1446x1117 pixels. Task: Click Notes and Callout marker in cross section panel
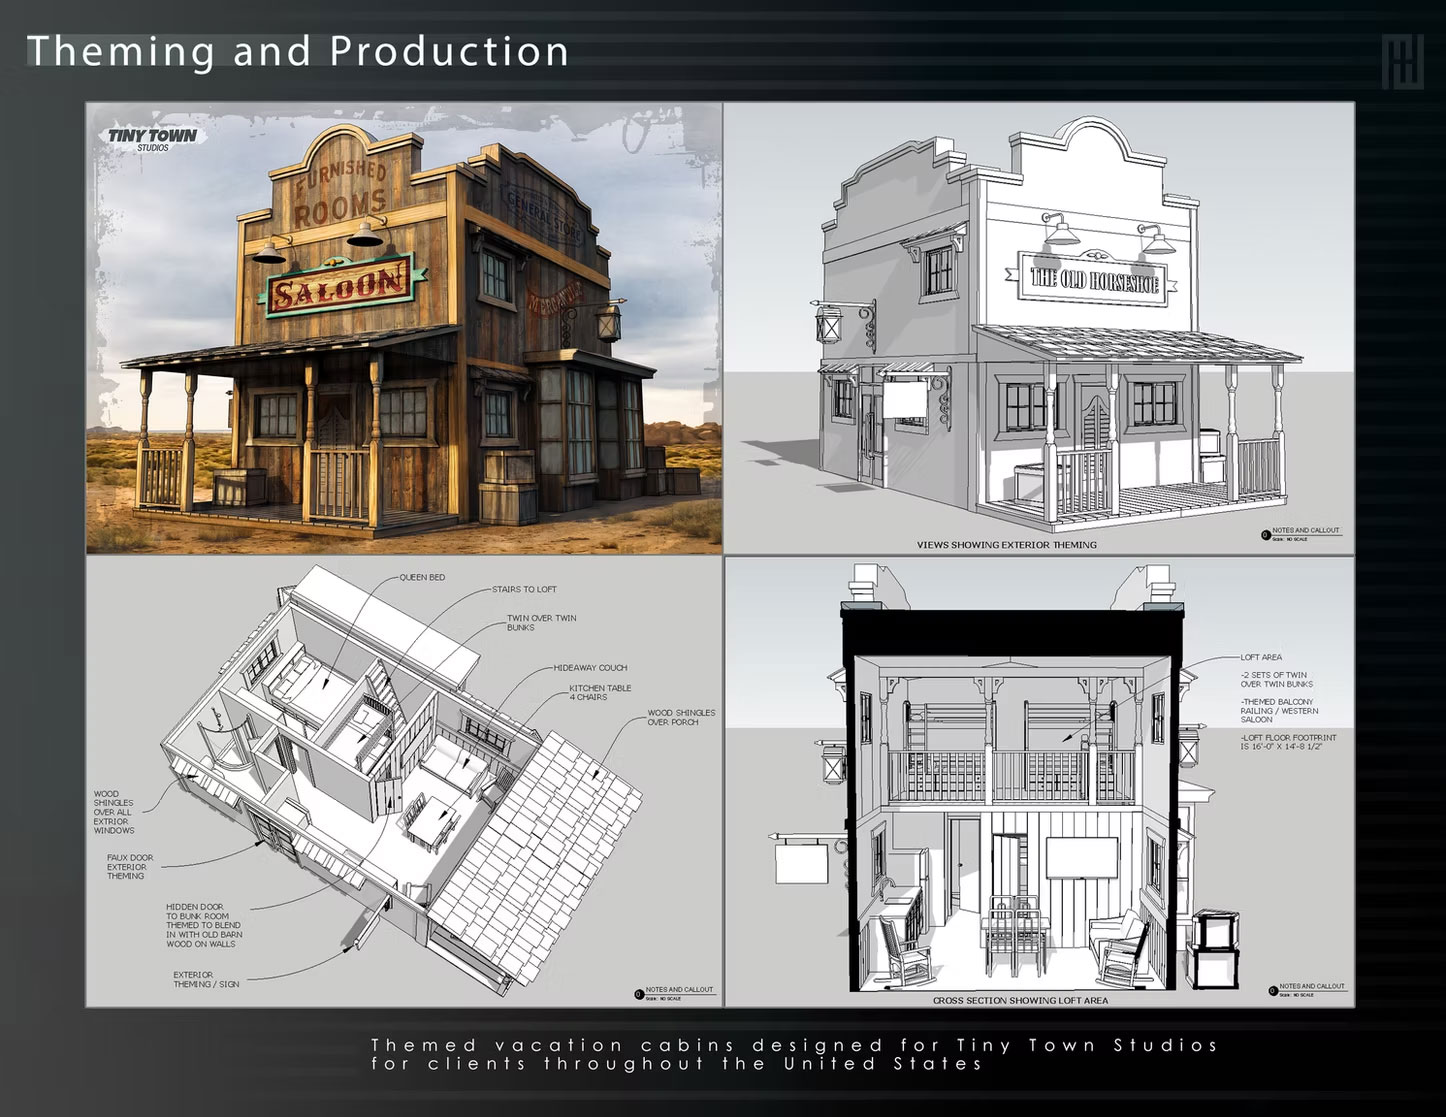(x=1308, y=989)
